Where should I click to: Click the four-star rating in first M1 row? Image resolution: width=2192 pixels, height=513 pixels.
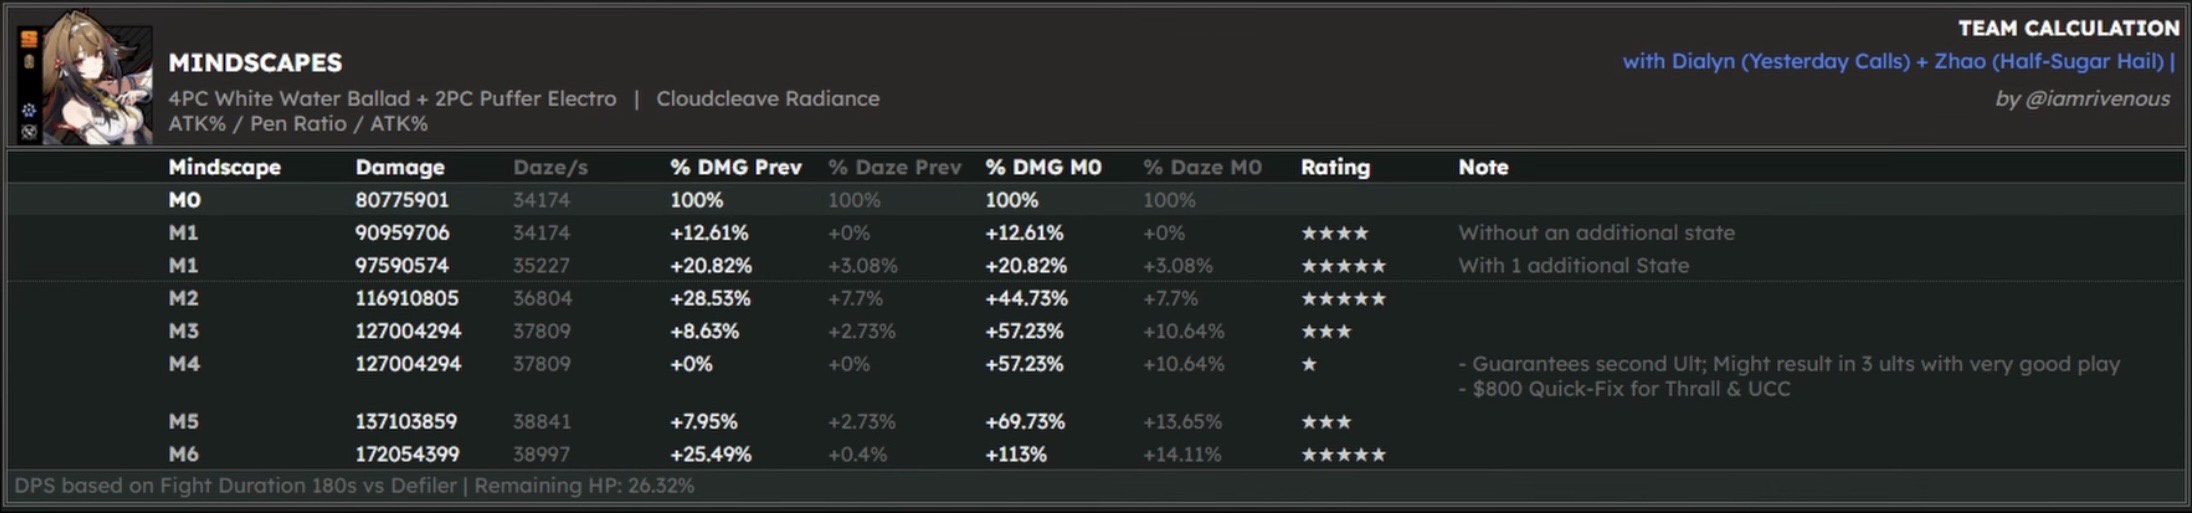tap(1334, 233)
